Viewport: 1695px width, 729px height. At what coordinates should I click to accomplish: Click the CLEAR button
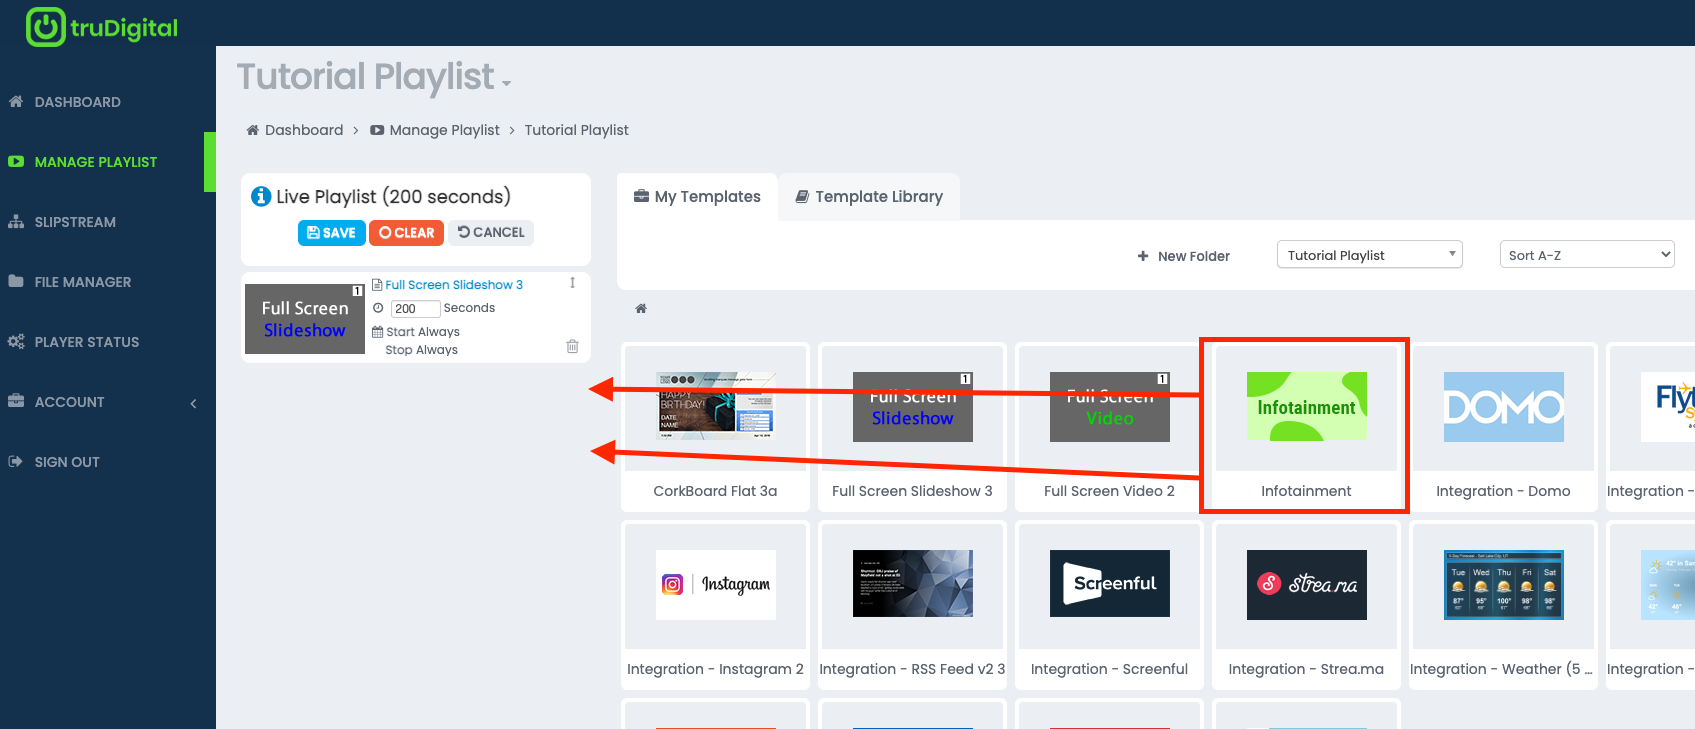click(407, 233)
